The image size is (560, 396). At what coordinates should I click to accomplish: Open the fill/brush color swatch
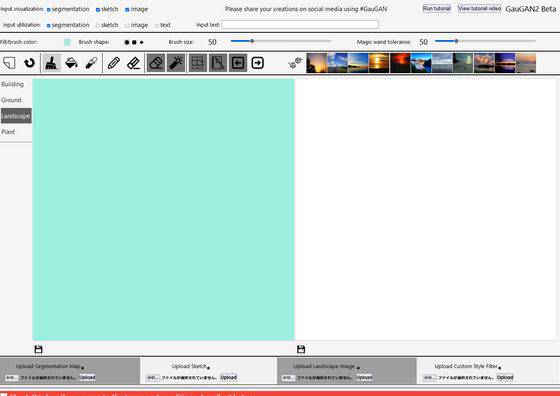pos(67,42)
